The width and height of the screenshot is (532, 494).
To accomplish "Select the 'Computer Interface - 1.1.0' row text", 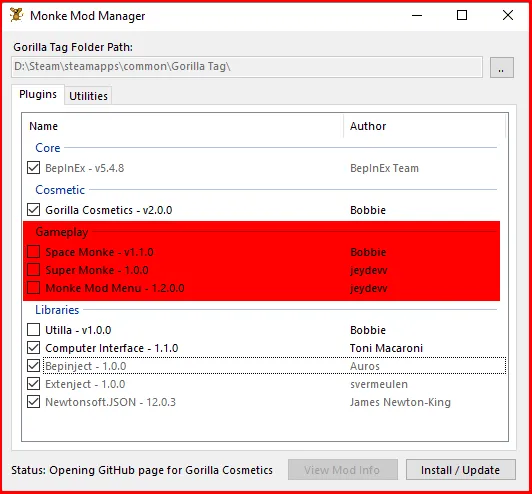I will [x=112, y=348].
